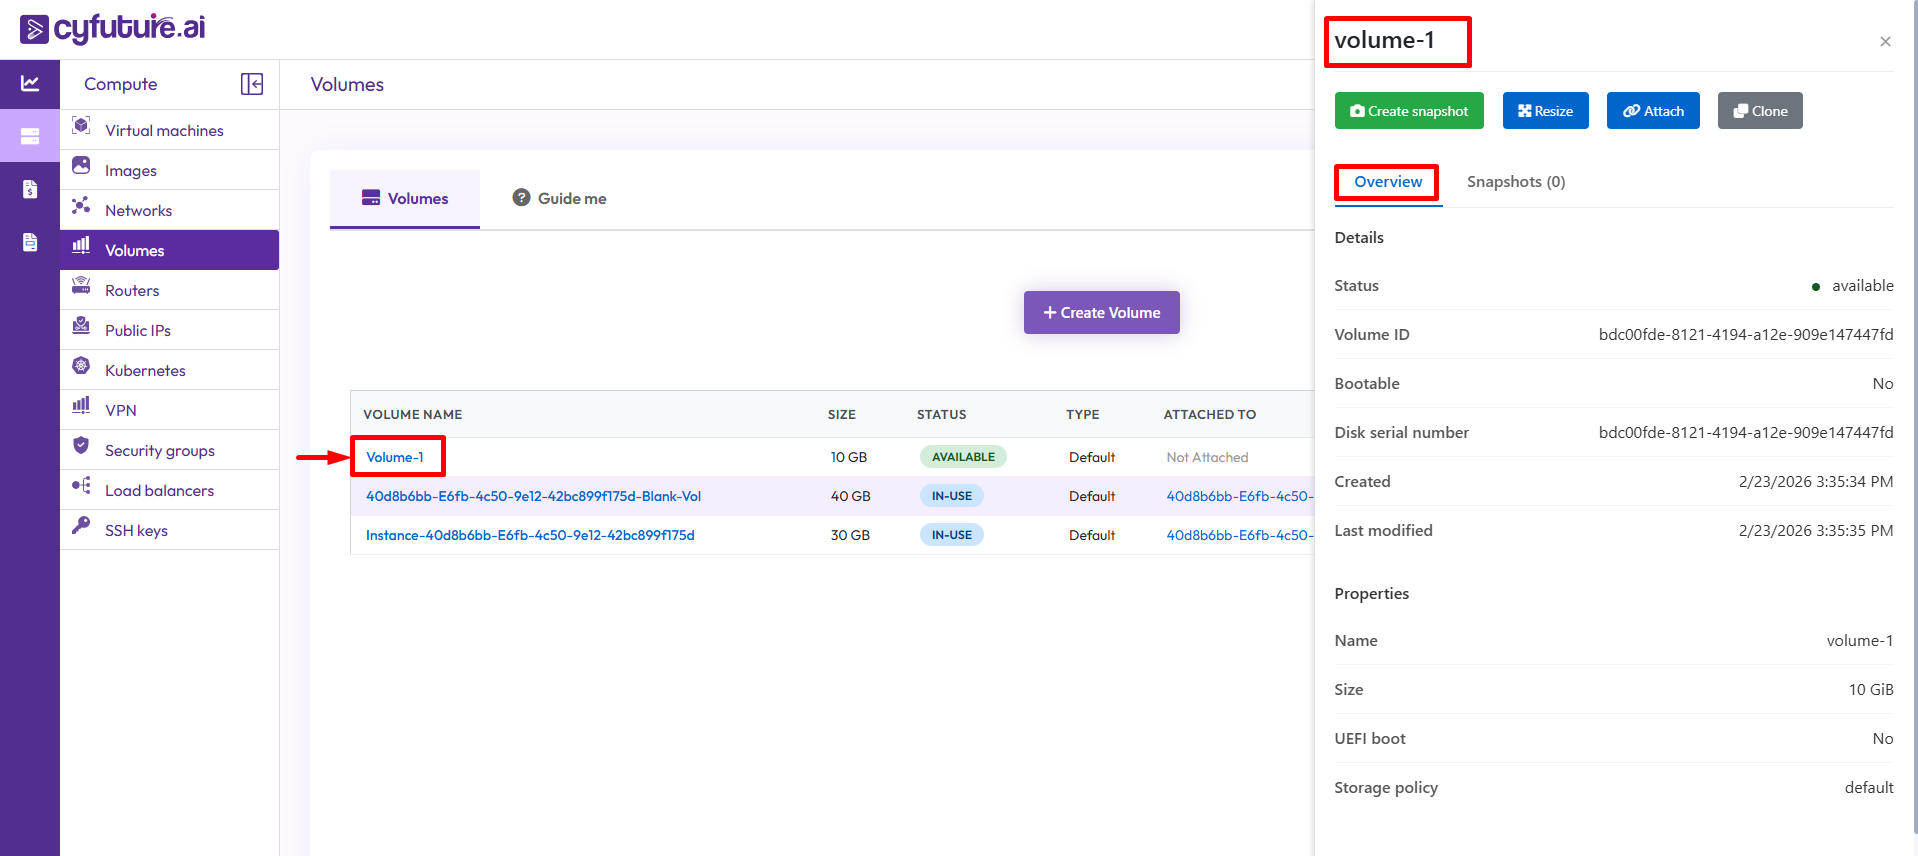This screenshot has height=856, width=1918.
Task: Open the billing document icon in left rail
Action: (30, 189)
